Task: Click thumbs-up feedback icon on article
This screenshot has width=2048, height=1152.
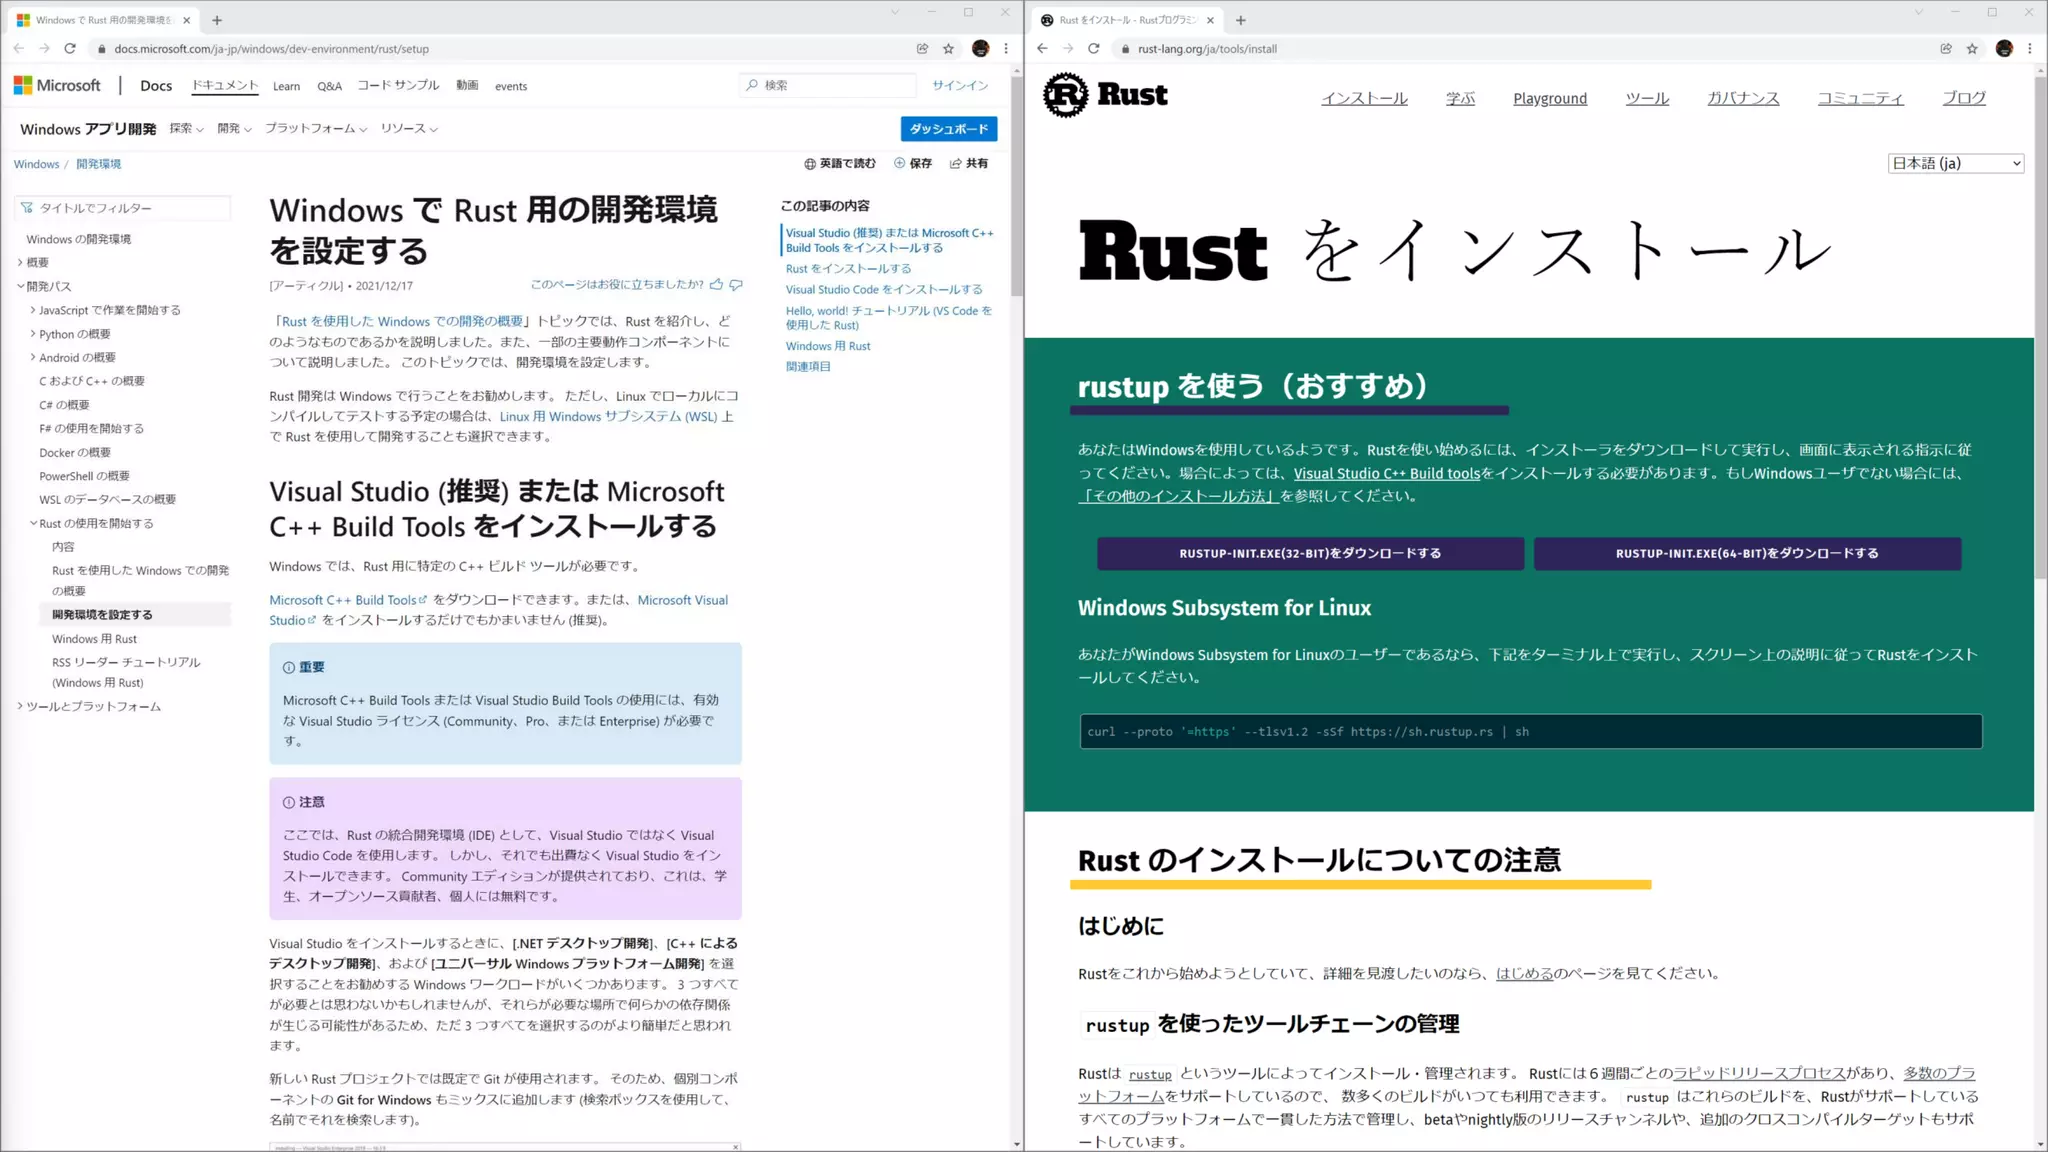Action: (716, 285)
